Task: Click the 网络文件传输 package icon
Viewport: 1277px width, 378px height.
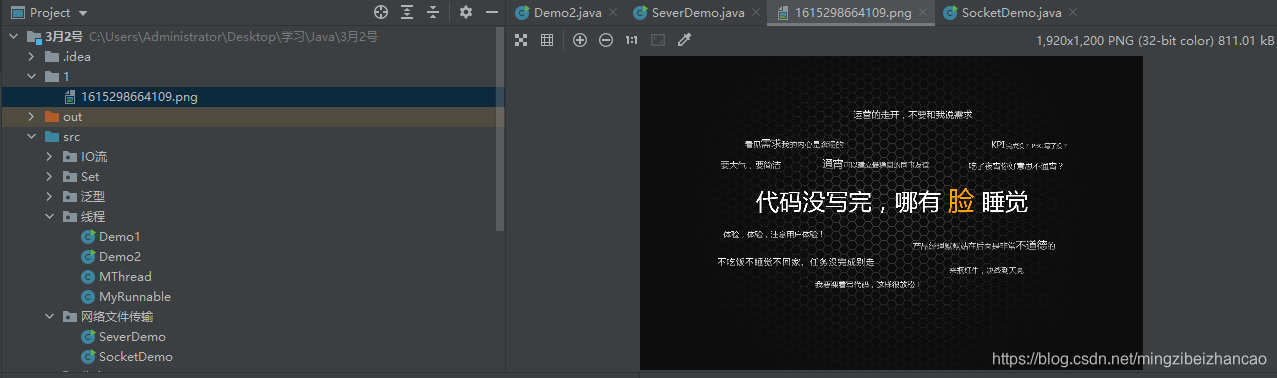Action: 69,316
